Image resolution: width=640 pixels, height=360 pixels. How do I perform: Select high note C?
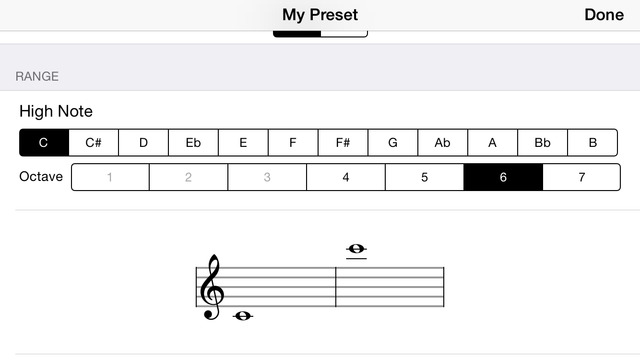tap(44, 142)
